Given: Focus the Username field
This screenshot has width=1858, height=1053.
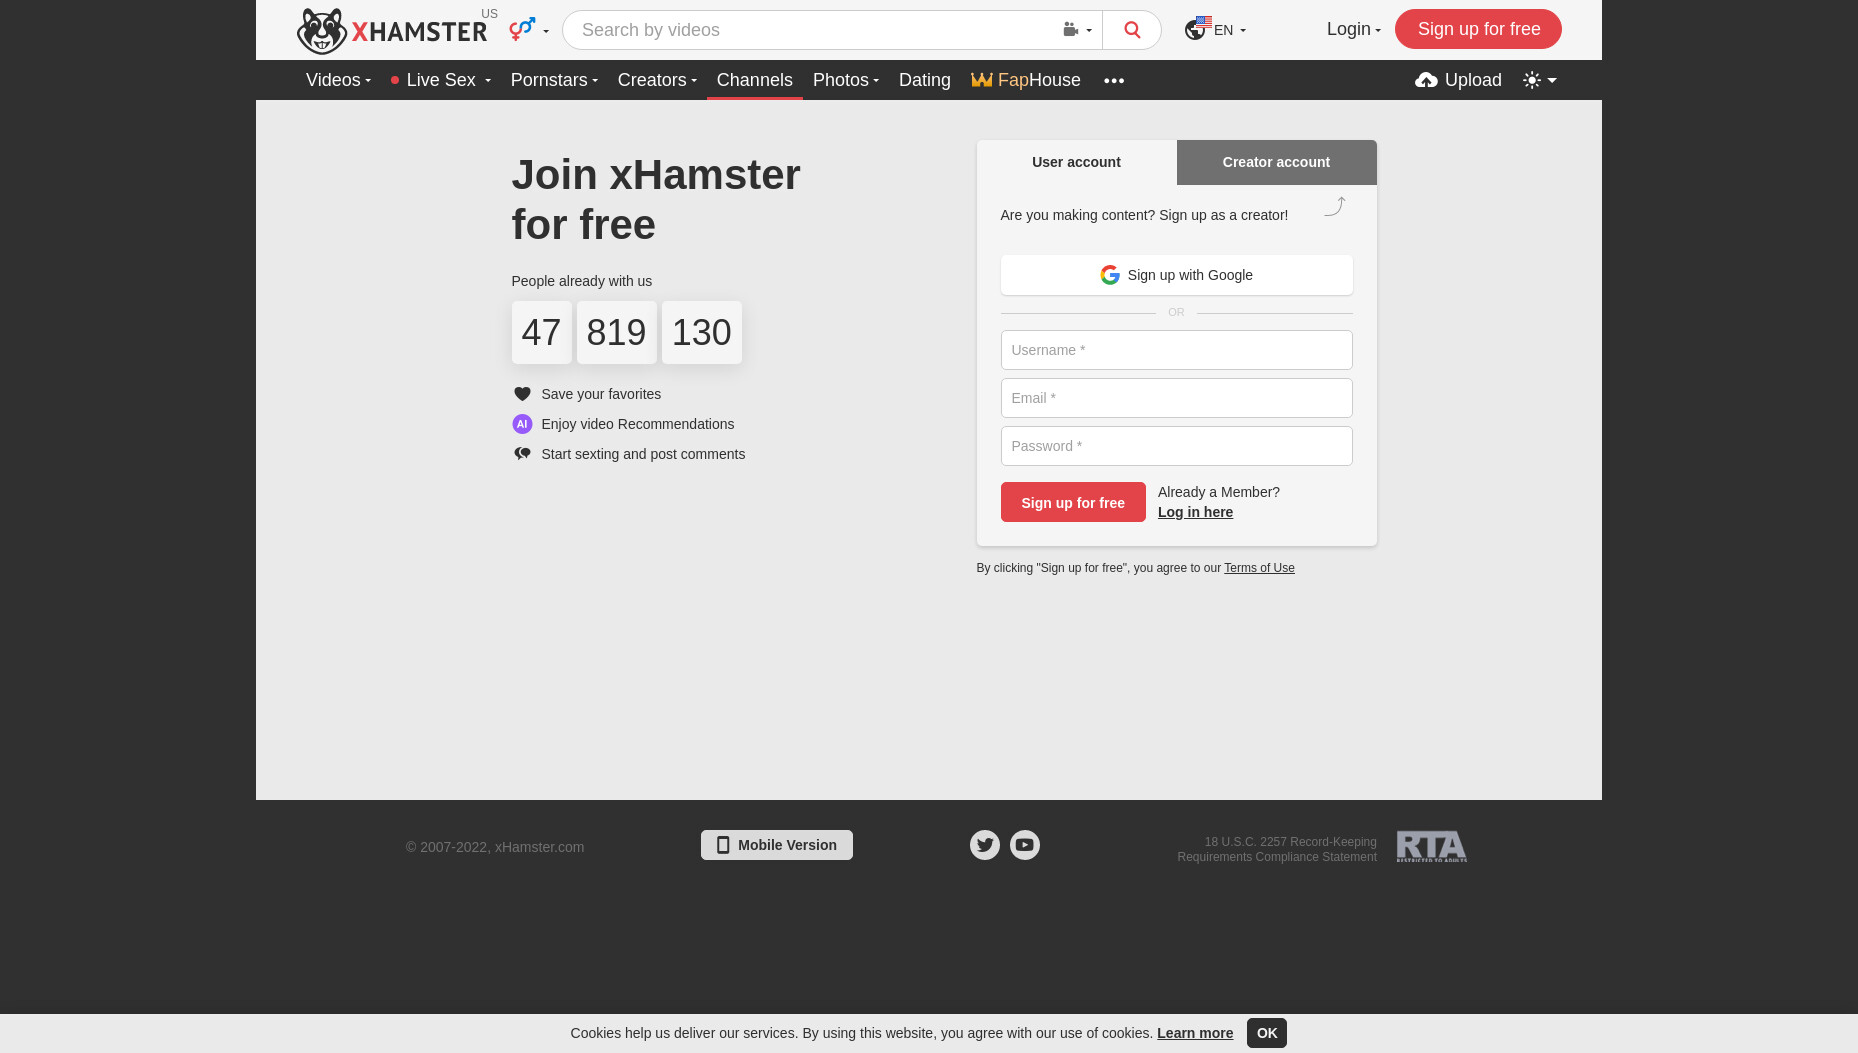Looking at the screenshot, I should click(1176, 350).
